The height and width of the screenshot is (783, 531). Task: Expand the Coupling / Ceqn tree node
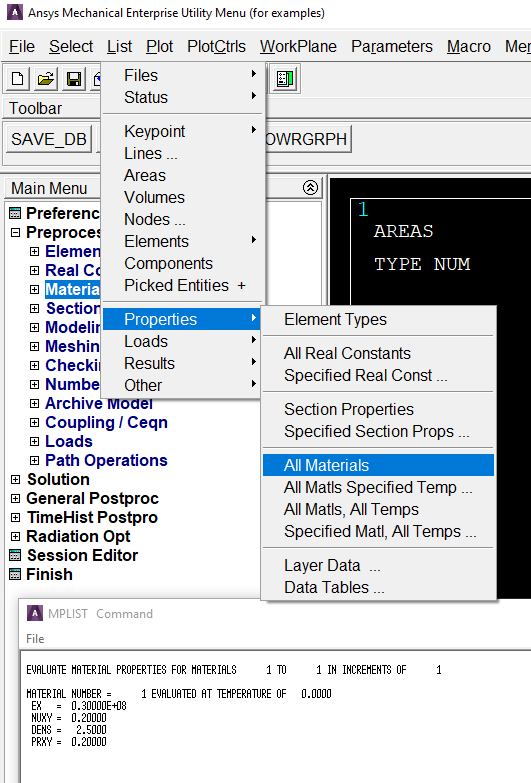click(x=34, y=422)
